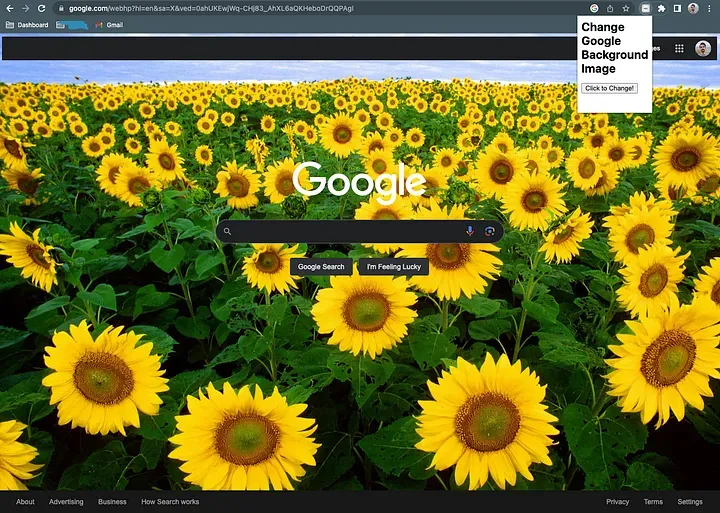Reload the current Google page

pos(41,8)
